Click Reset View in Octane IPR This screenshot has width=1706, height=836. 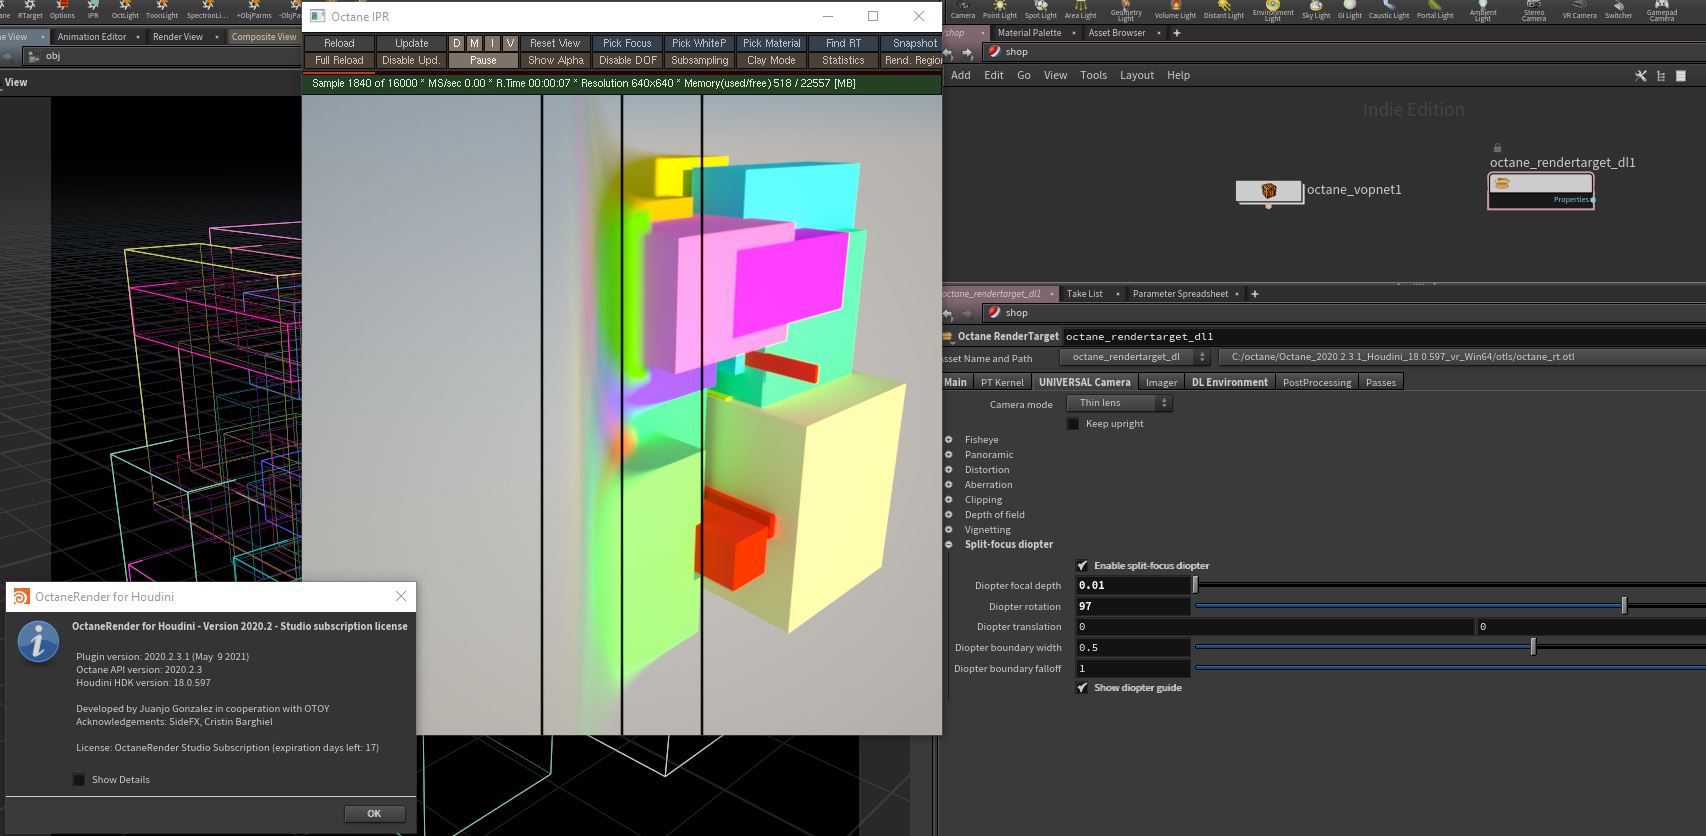555,43
